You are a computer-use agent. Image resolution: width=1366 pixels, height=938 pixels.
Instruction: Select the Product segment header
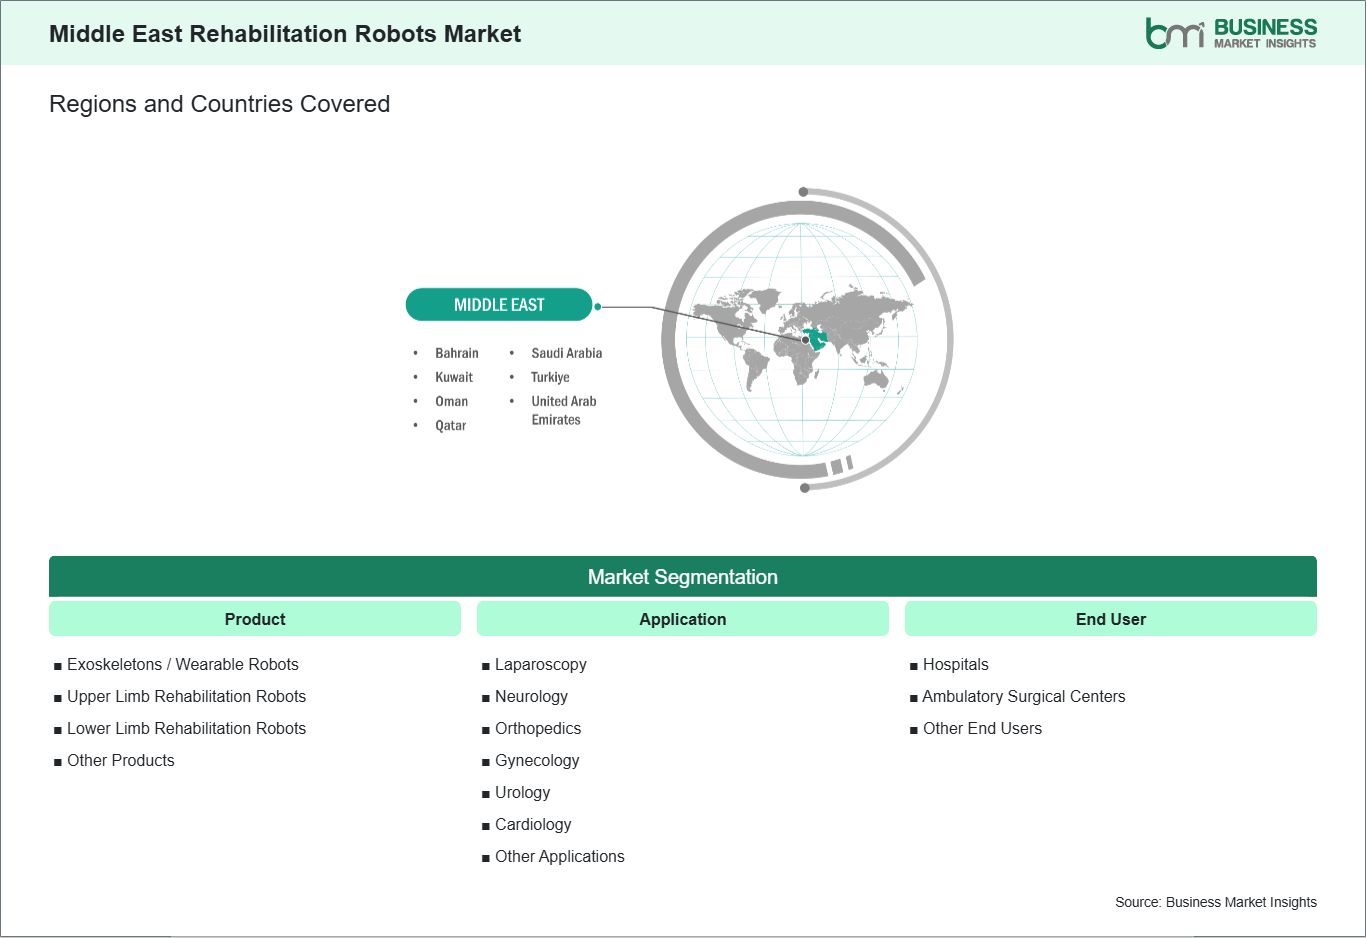coord(255,619)
